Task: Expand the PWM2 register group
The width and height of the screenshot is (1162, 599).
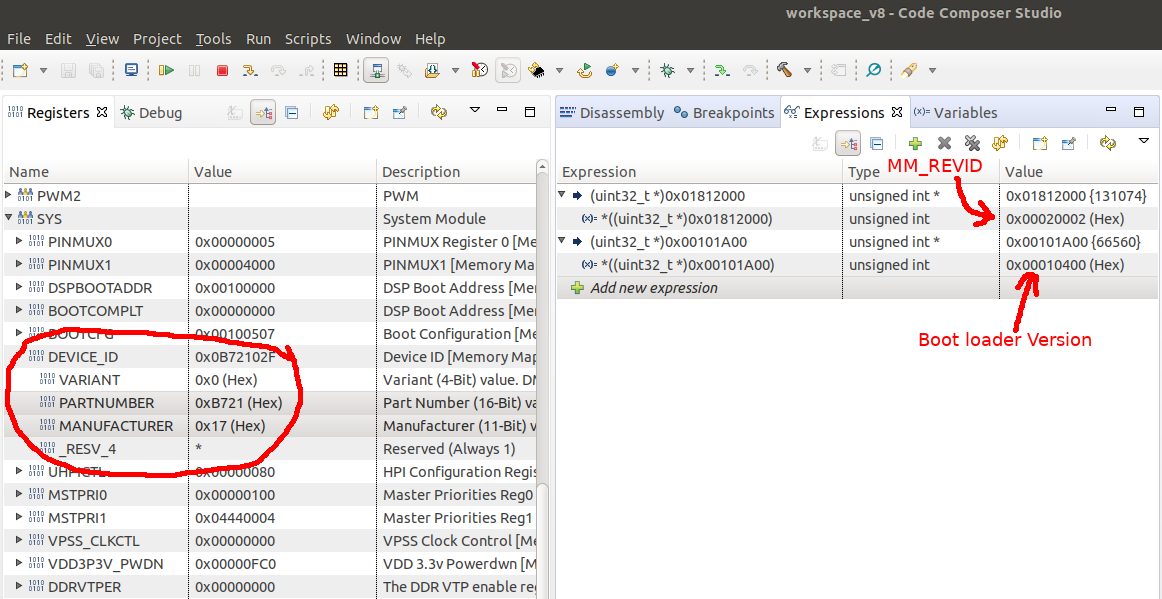Action: pyautogui.click(x=9, y=196)
